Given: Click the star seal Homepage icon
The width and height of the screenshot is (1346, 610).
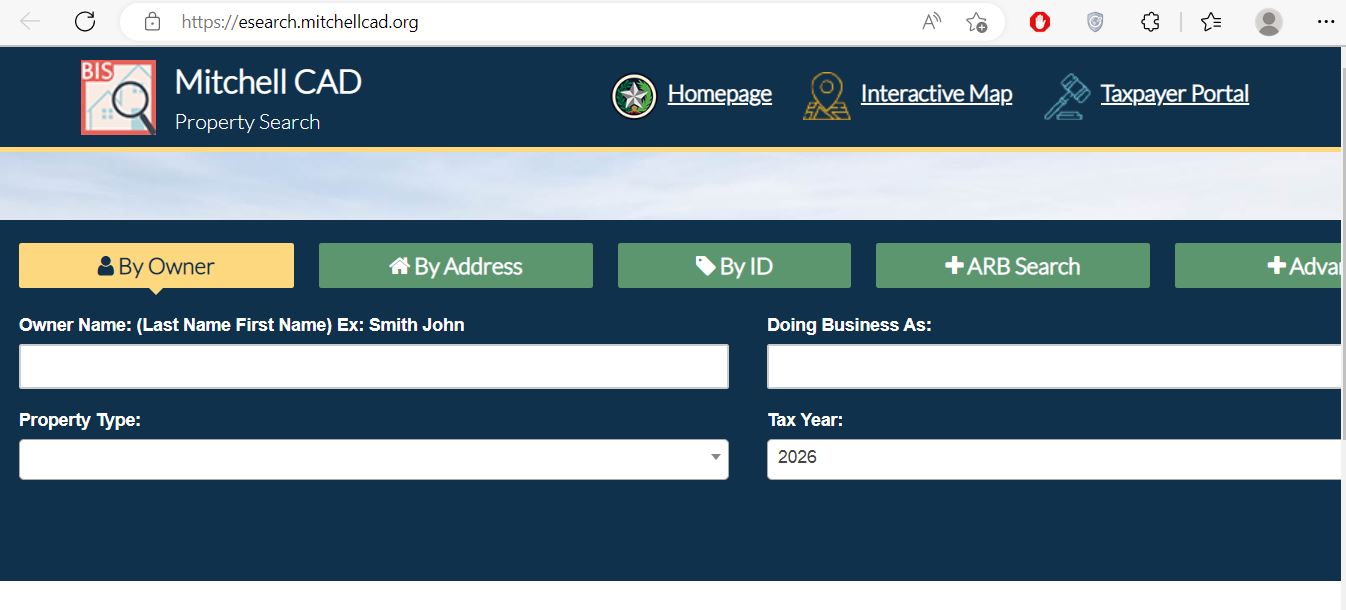Looking at the screenshot, I should pos(634,96).
